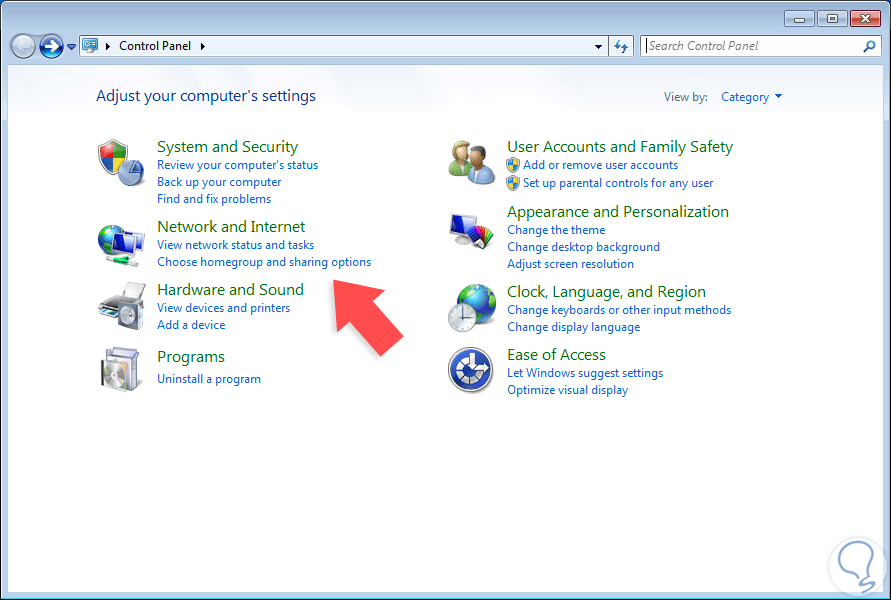Click the Back navigation arrow button
Viewport: 891px width, 600px height.
click(x=23, y=46)
